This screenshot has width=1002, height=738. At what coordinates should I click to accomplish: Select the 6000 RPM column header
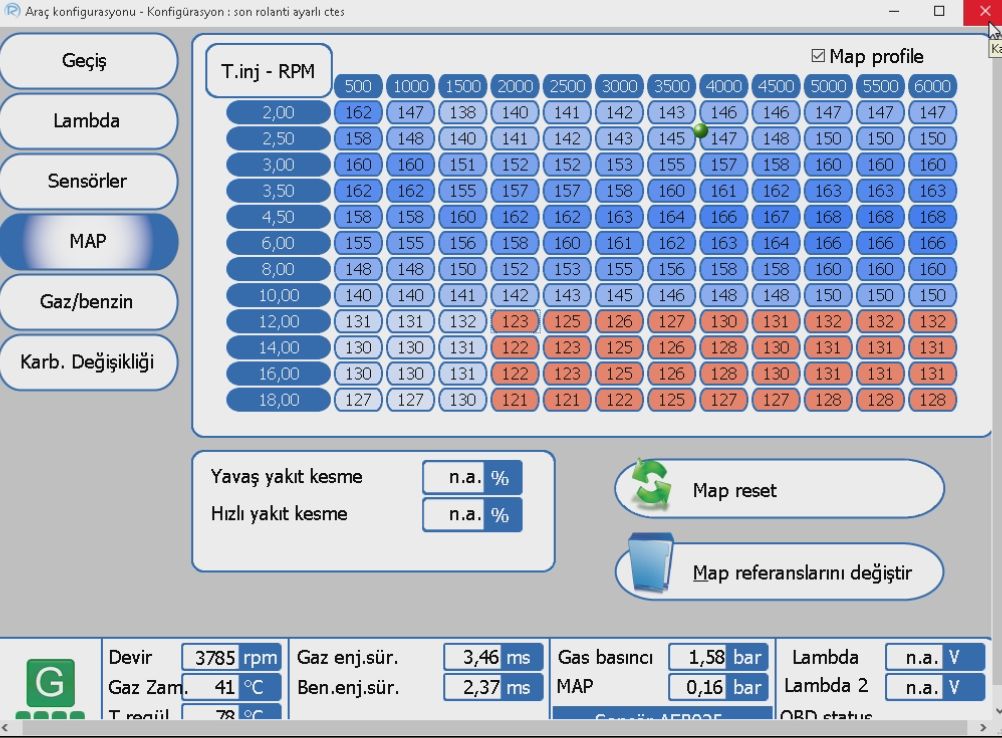[932, 87]
